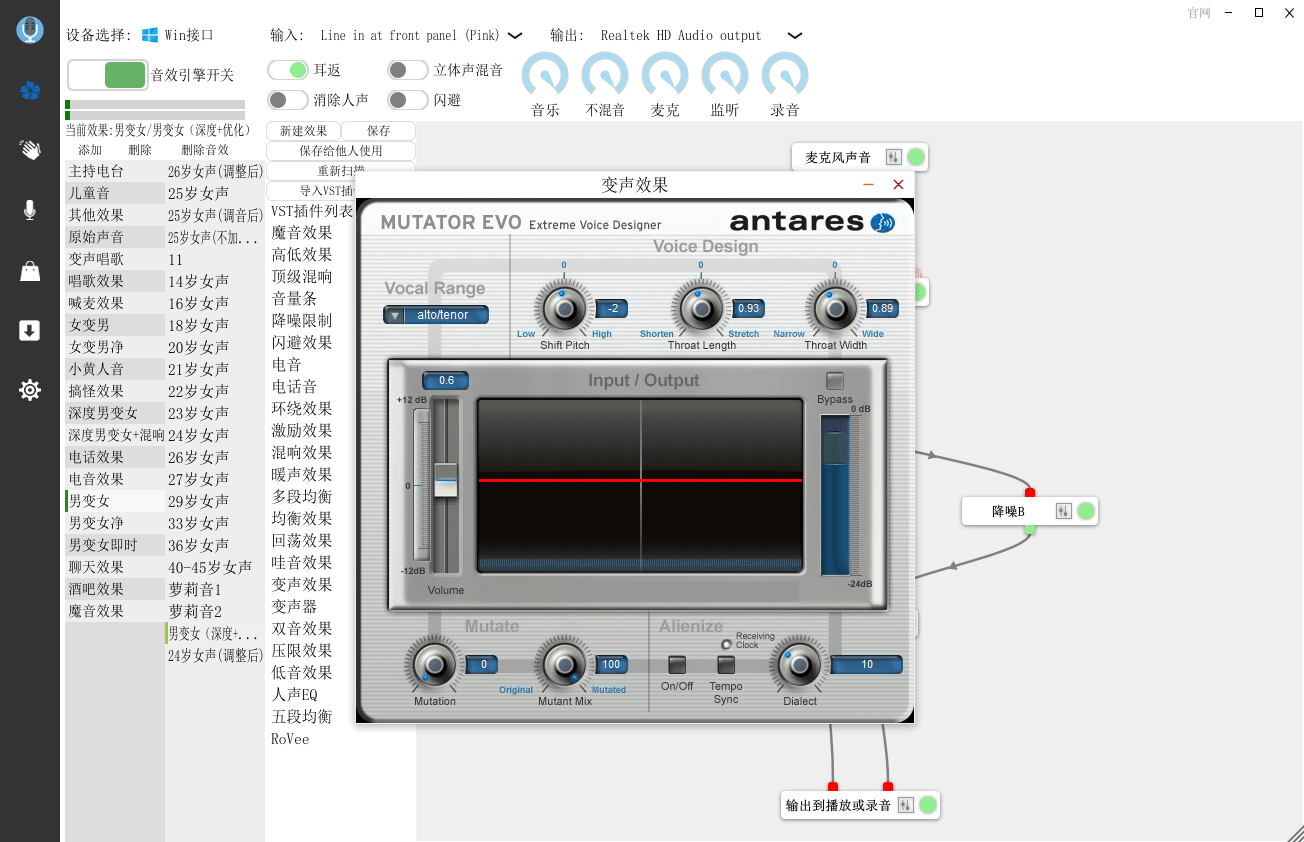Click the Mutation knob

pyautogui.click(x=434, y=665)
